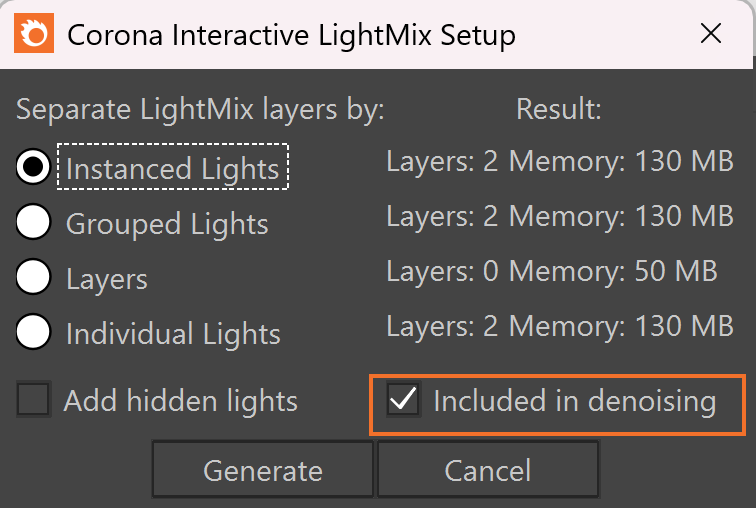Click the Included in denoising label text
This screenshot has width=756, height=508.
coord(575,401)
